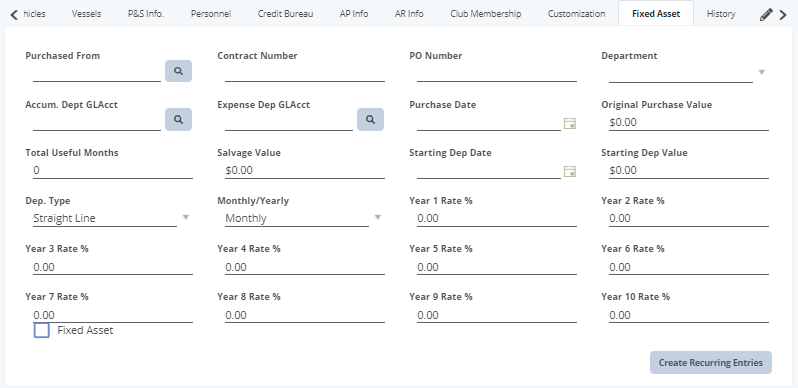798x388 pixels.
Task: Open the Starting Dep Date calendar picker
Action: (569, 171)
